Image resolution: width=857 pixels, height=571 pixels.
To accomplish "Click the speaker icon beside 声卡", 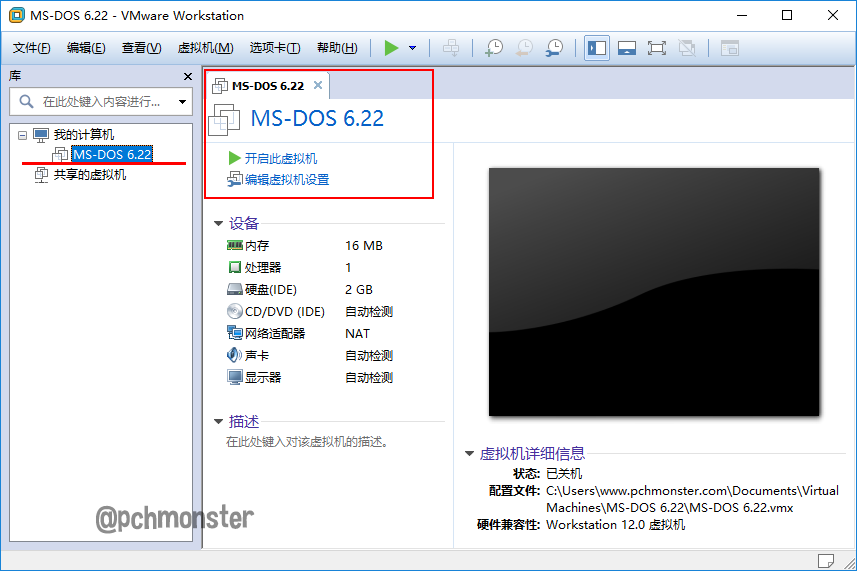I will click(x=234, y=355).
